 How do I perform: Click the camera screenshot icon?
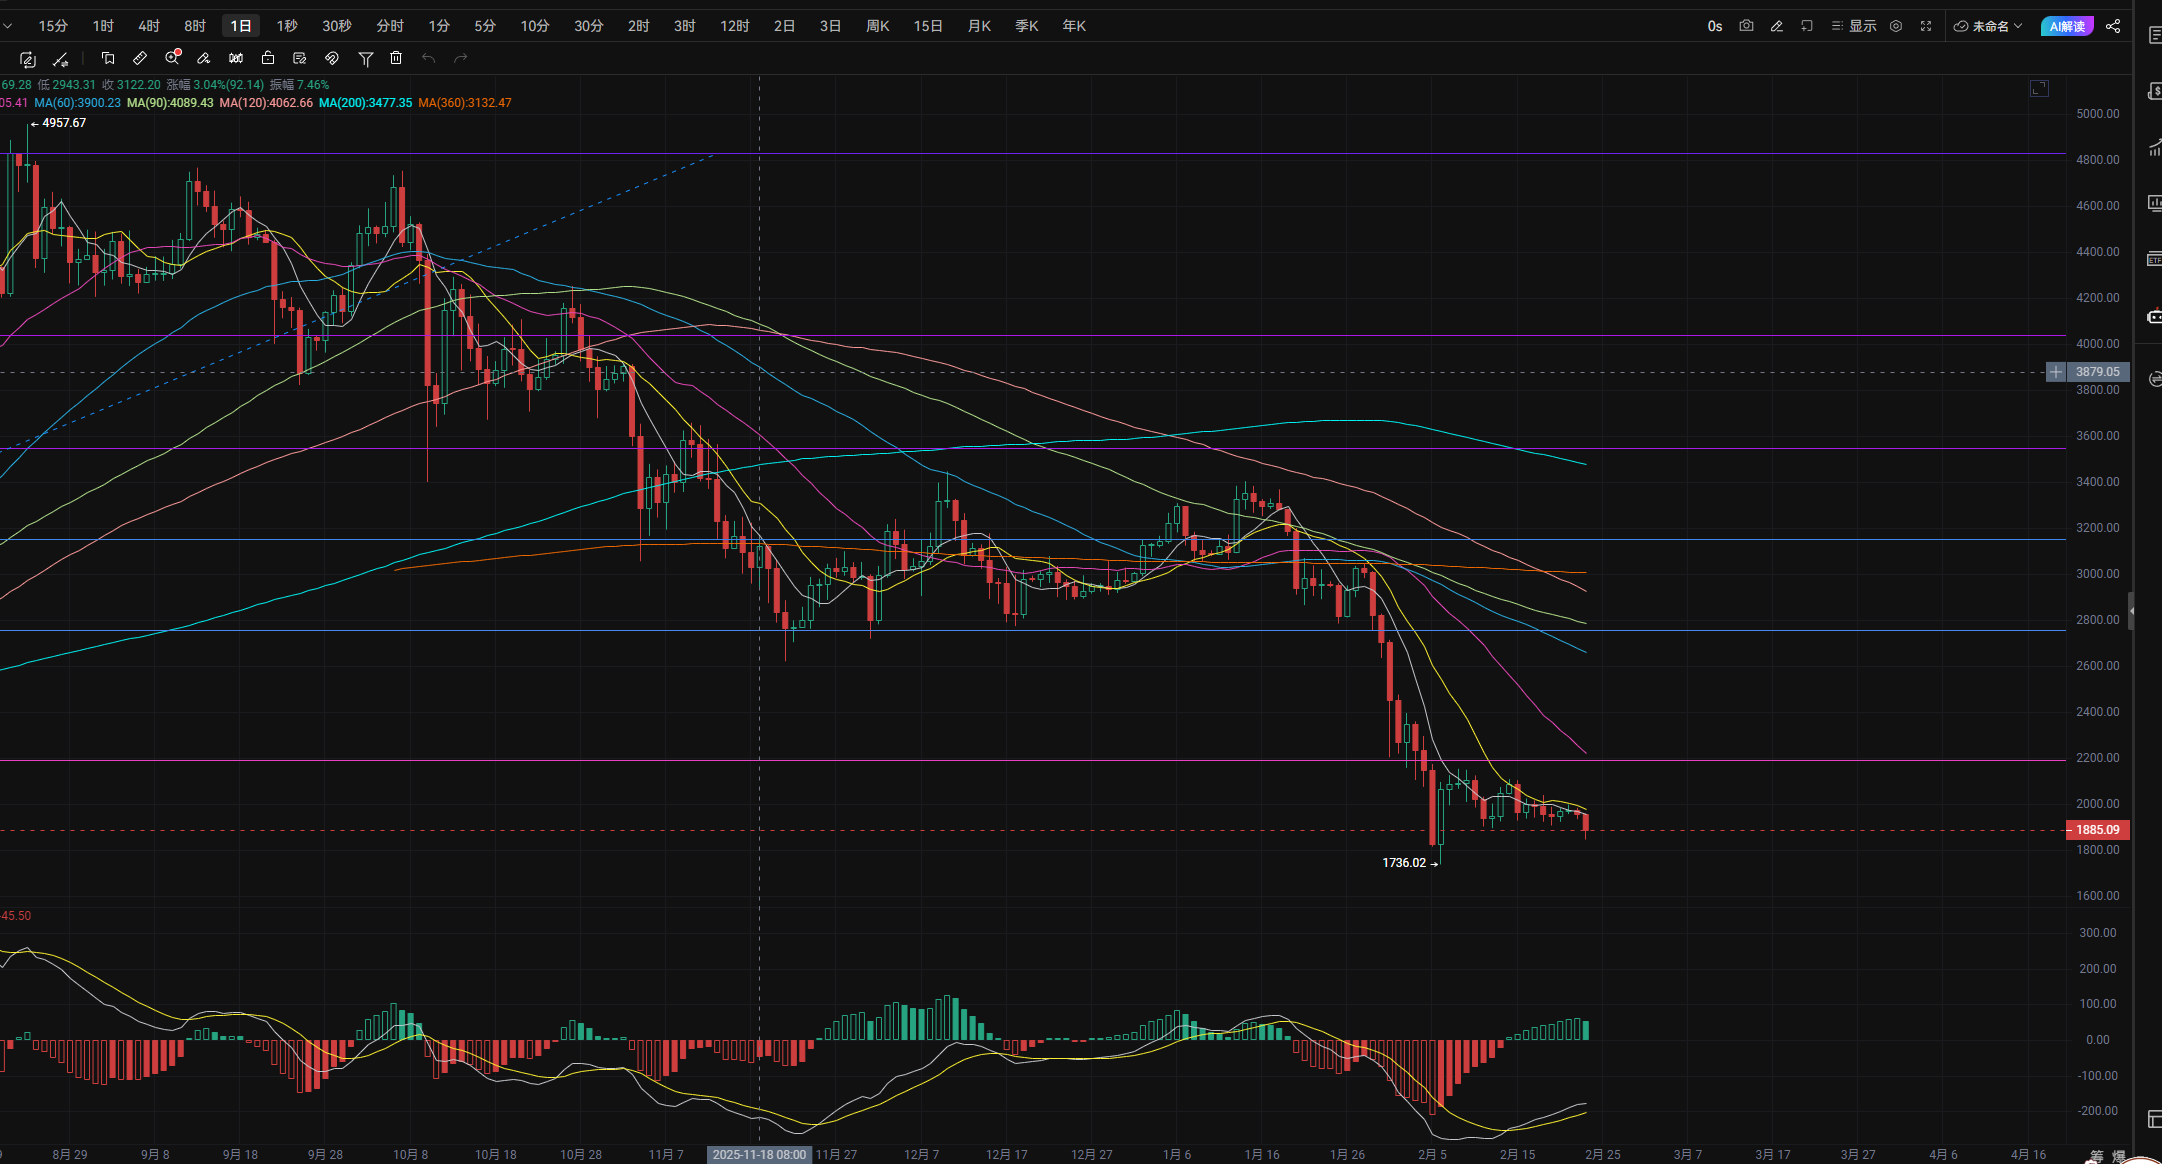(1746, 26)
